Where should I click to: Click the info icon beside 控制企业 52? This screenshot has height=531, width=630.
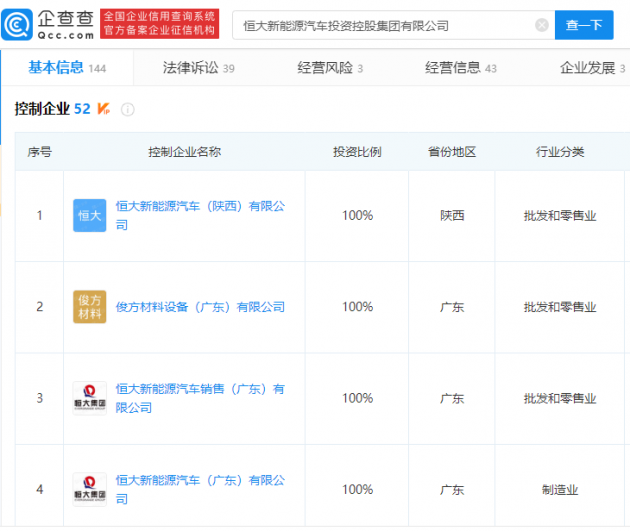click(128, 109)
